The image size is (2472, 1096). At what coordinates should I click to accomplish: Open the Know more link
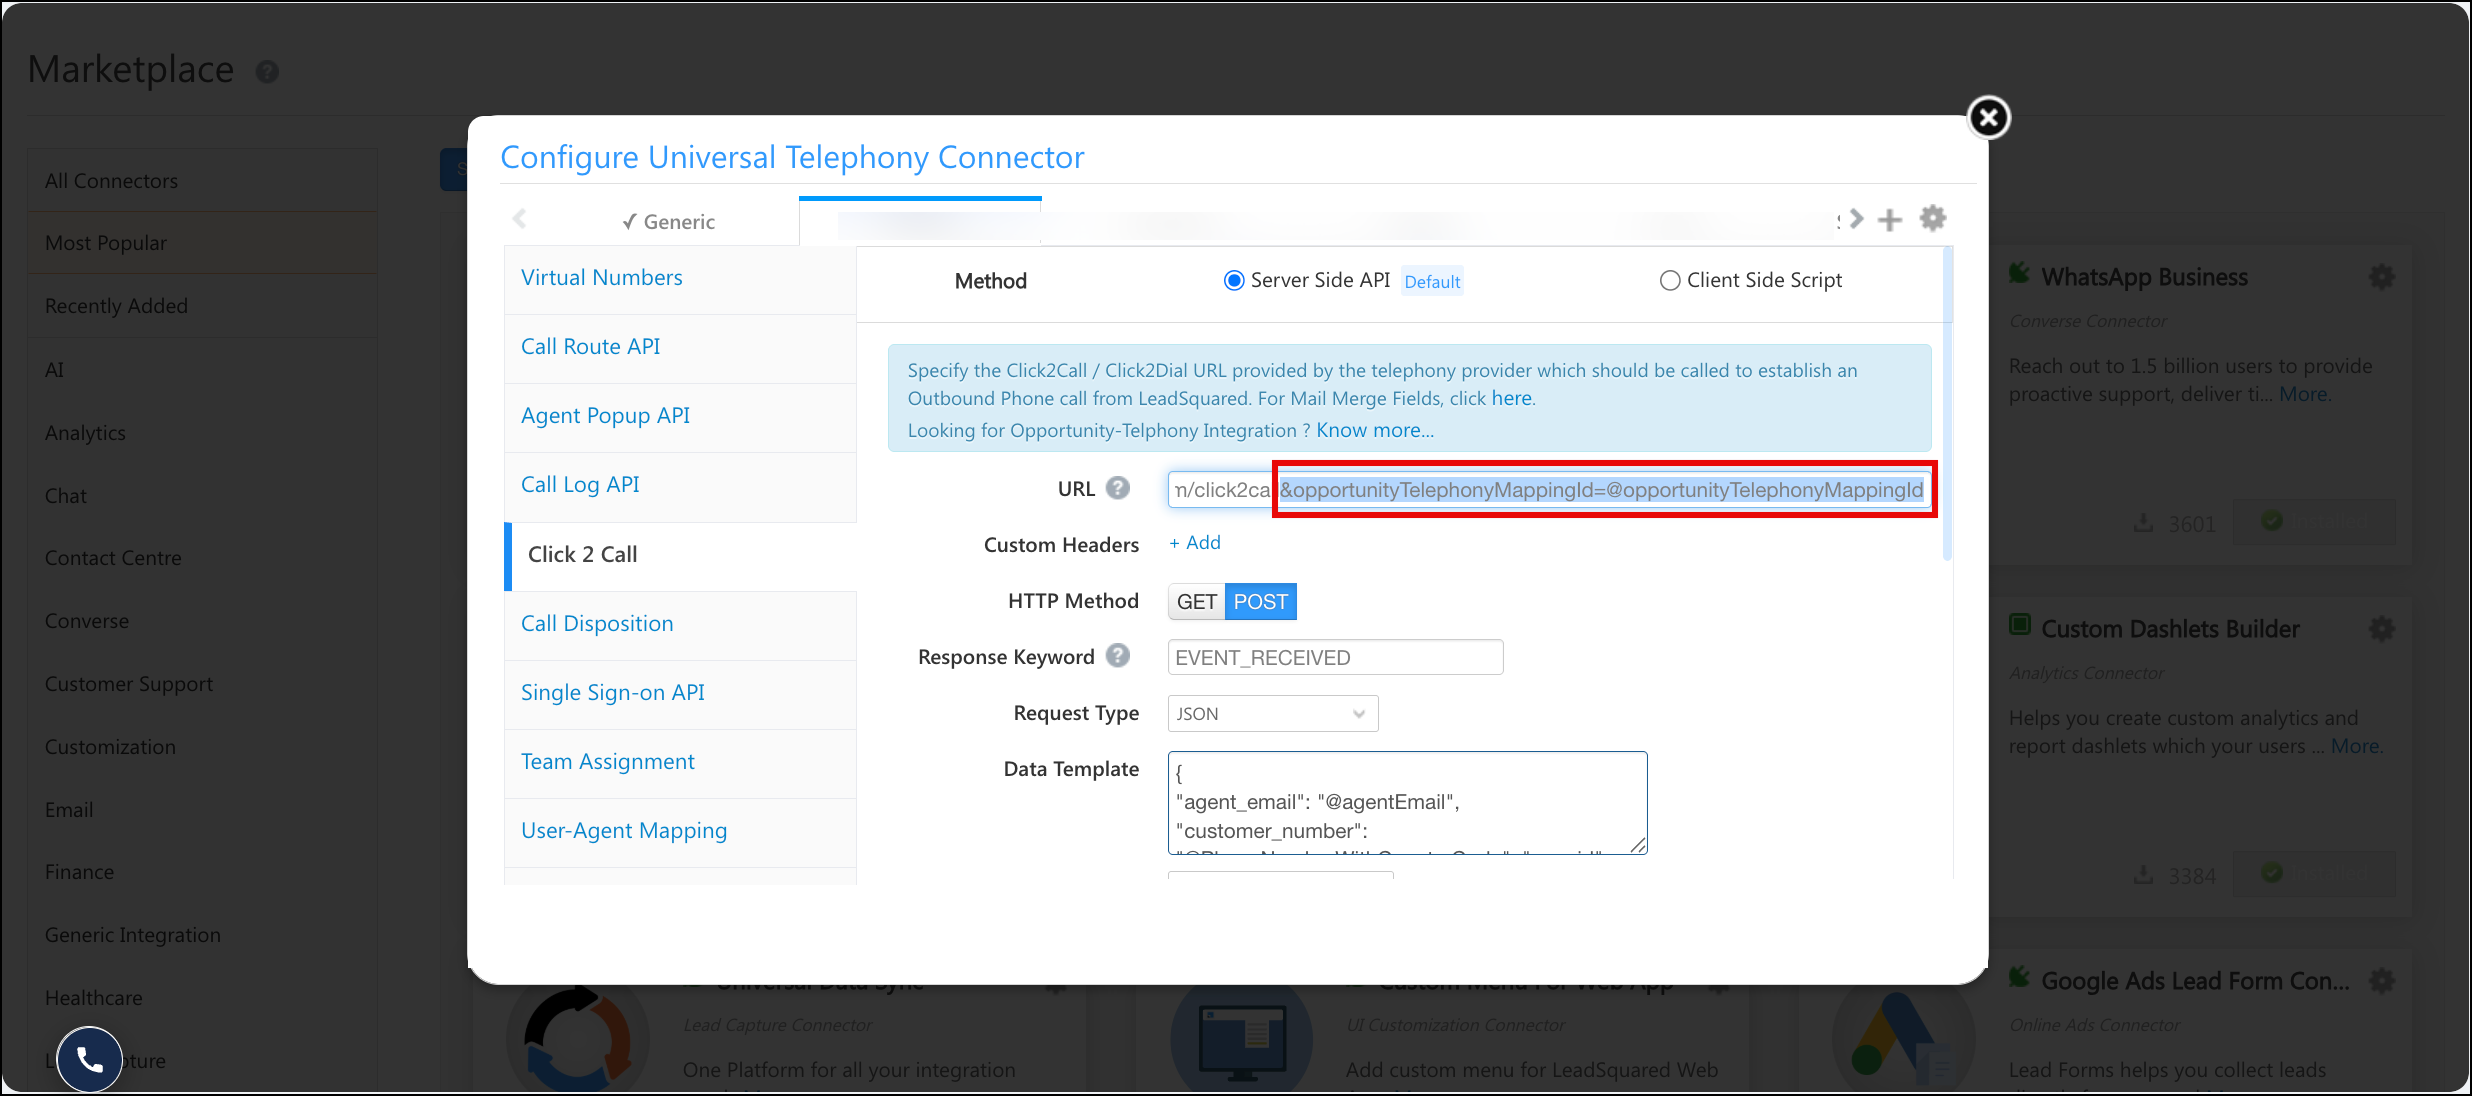pos(1374,430)
